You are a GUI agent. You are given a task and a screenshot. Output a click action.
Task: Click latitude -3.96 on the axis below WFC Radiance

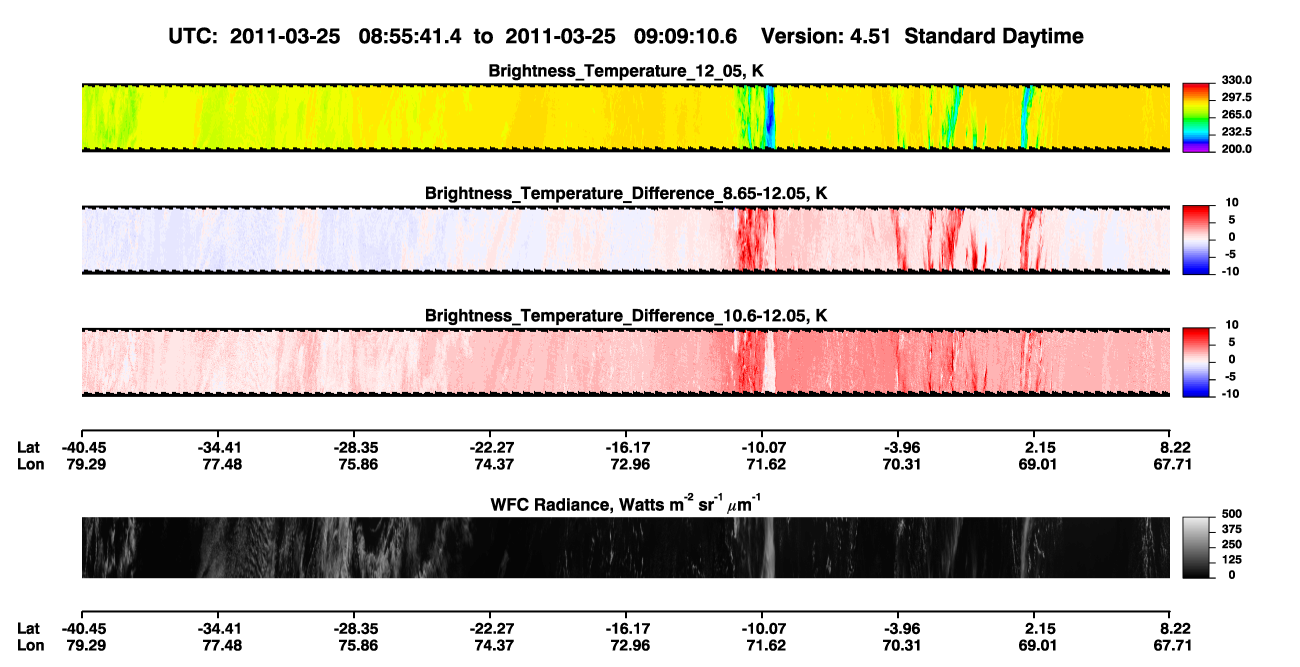point(902,628)
